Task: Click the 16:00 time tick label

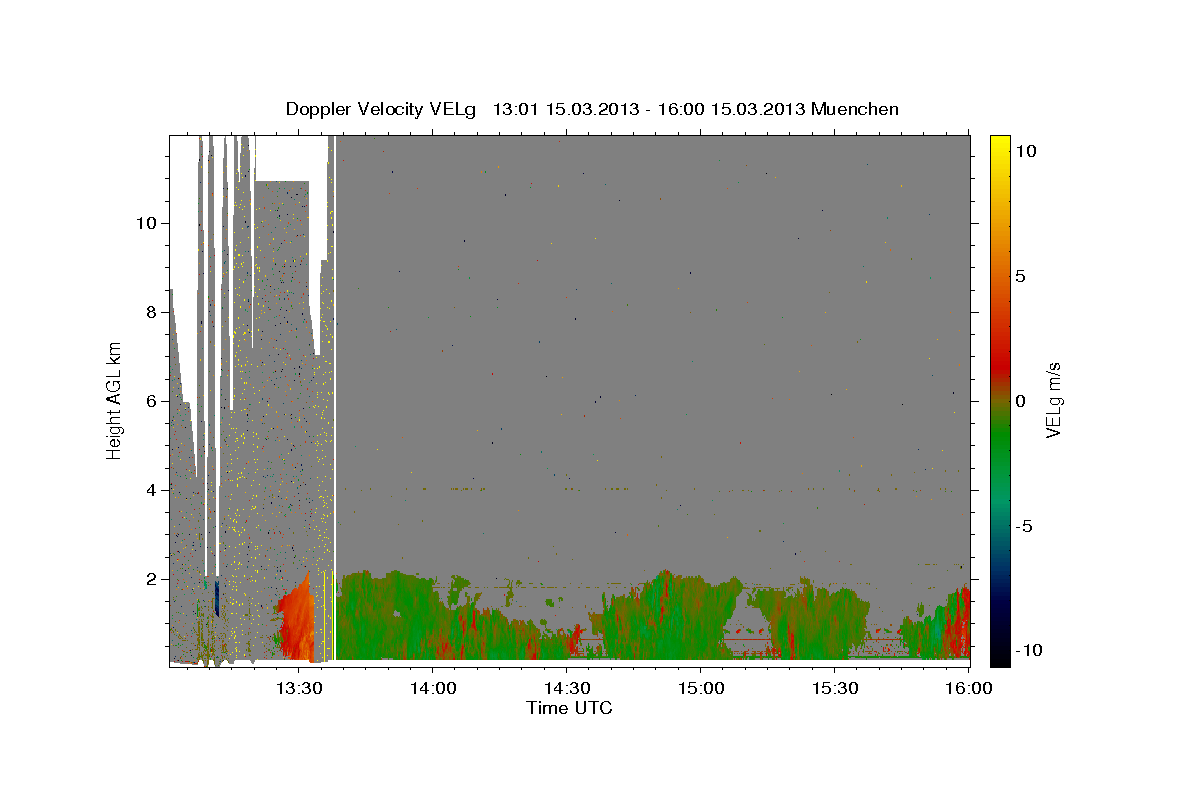Action: [968, 688]
